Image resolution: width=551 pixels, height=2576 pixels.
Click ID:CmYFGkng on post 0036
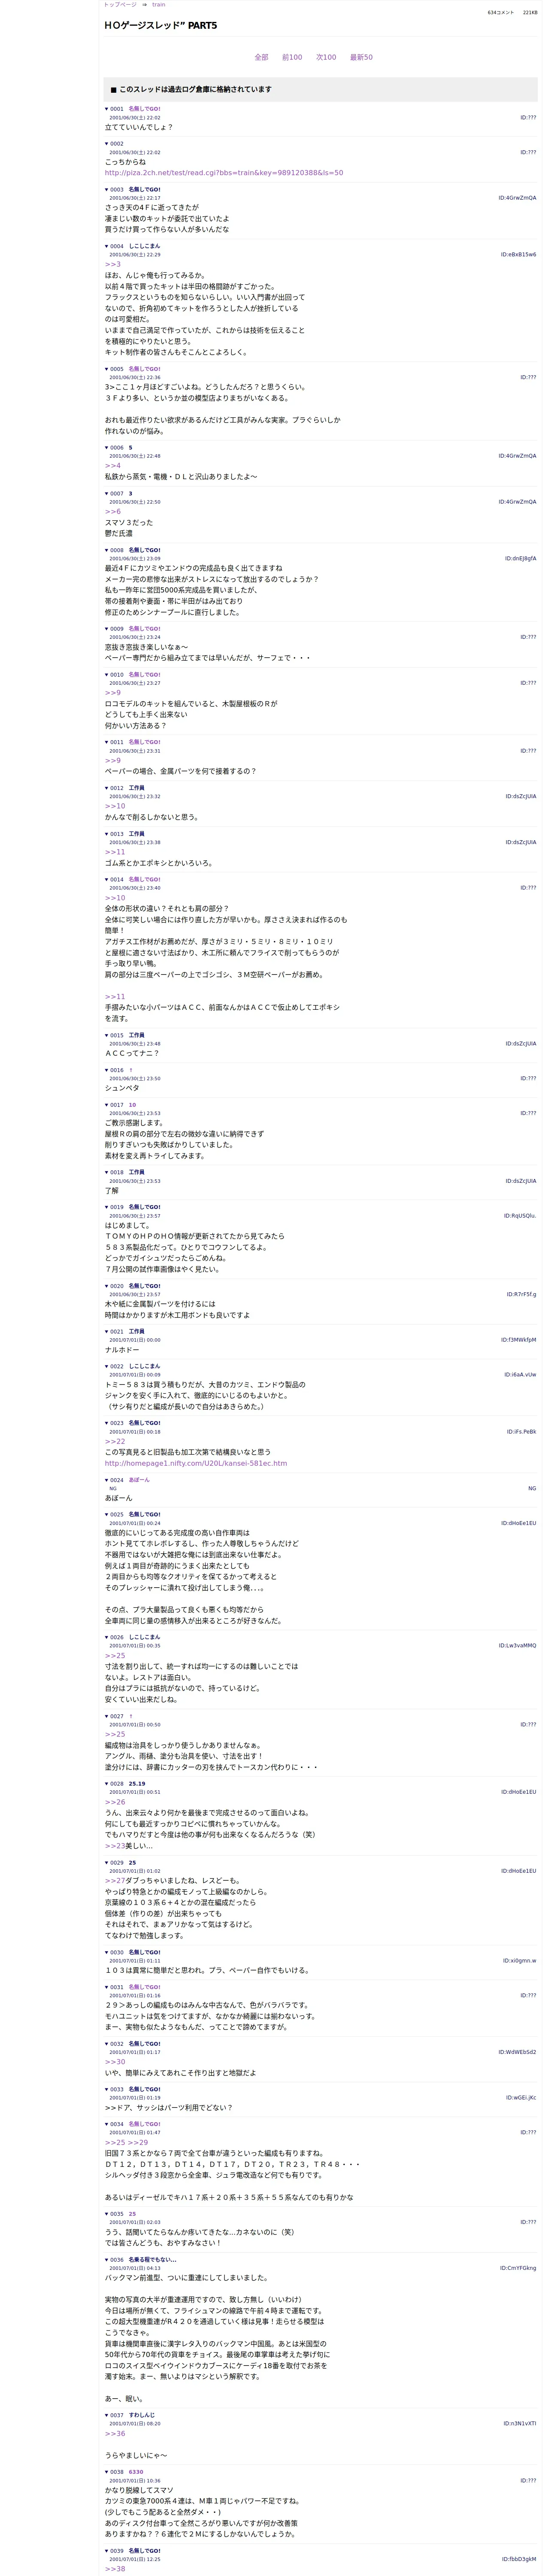(518, 2268)
